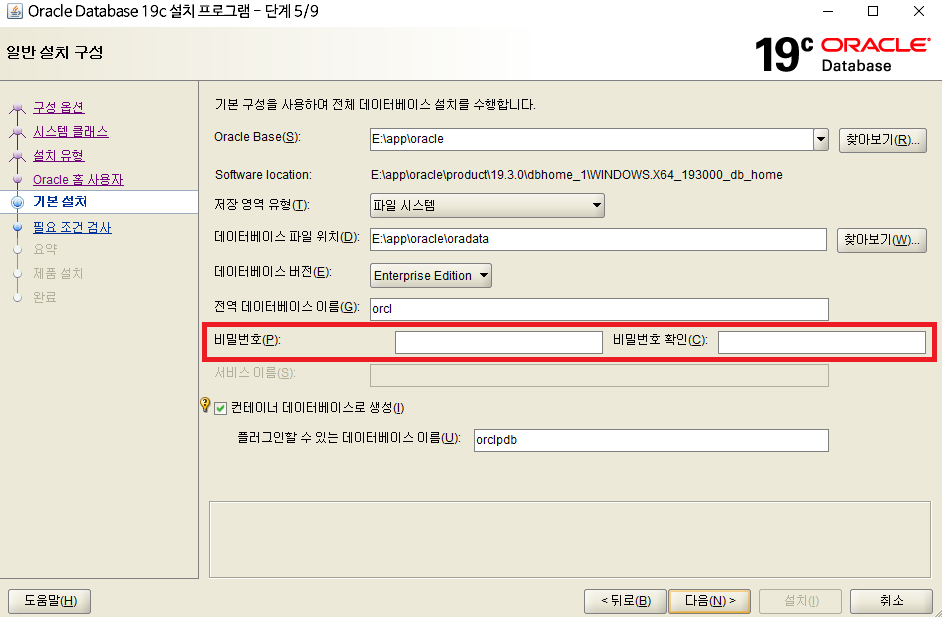The width and height of the screenshot is (942, 617).
Task: Focus the 플러그인할 수 있는 데이터베이스 이름 field
Action: click(x=651, y=440)
